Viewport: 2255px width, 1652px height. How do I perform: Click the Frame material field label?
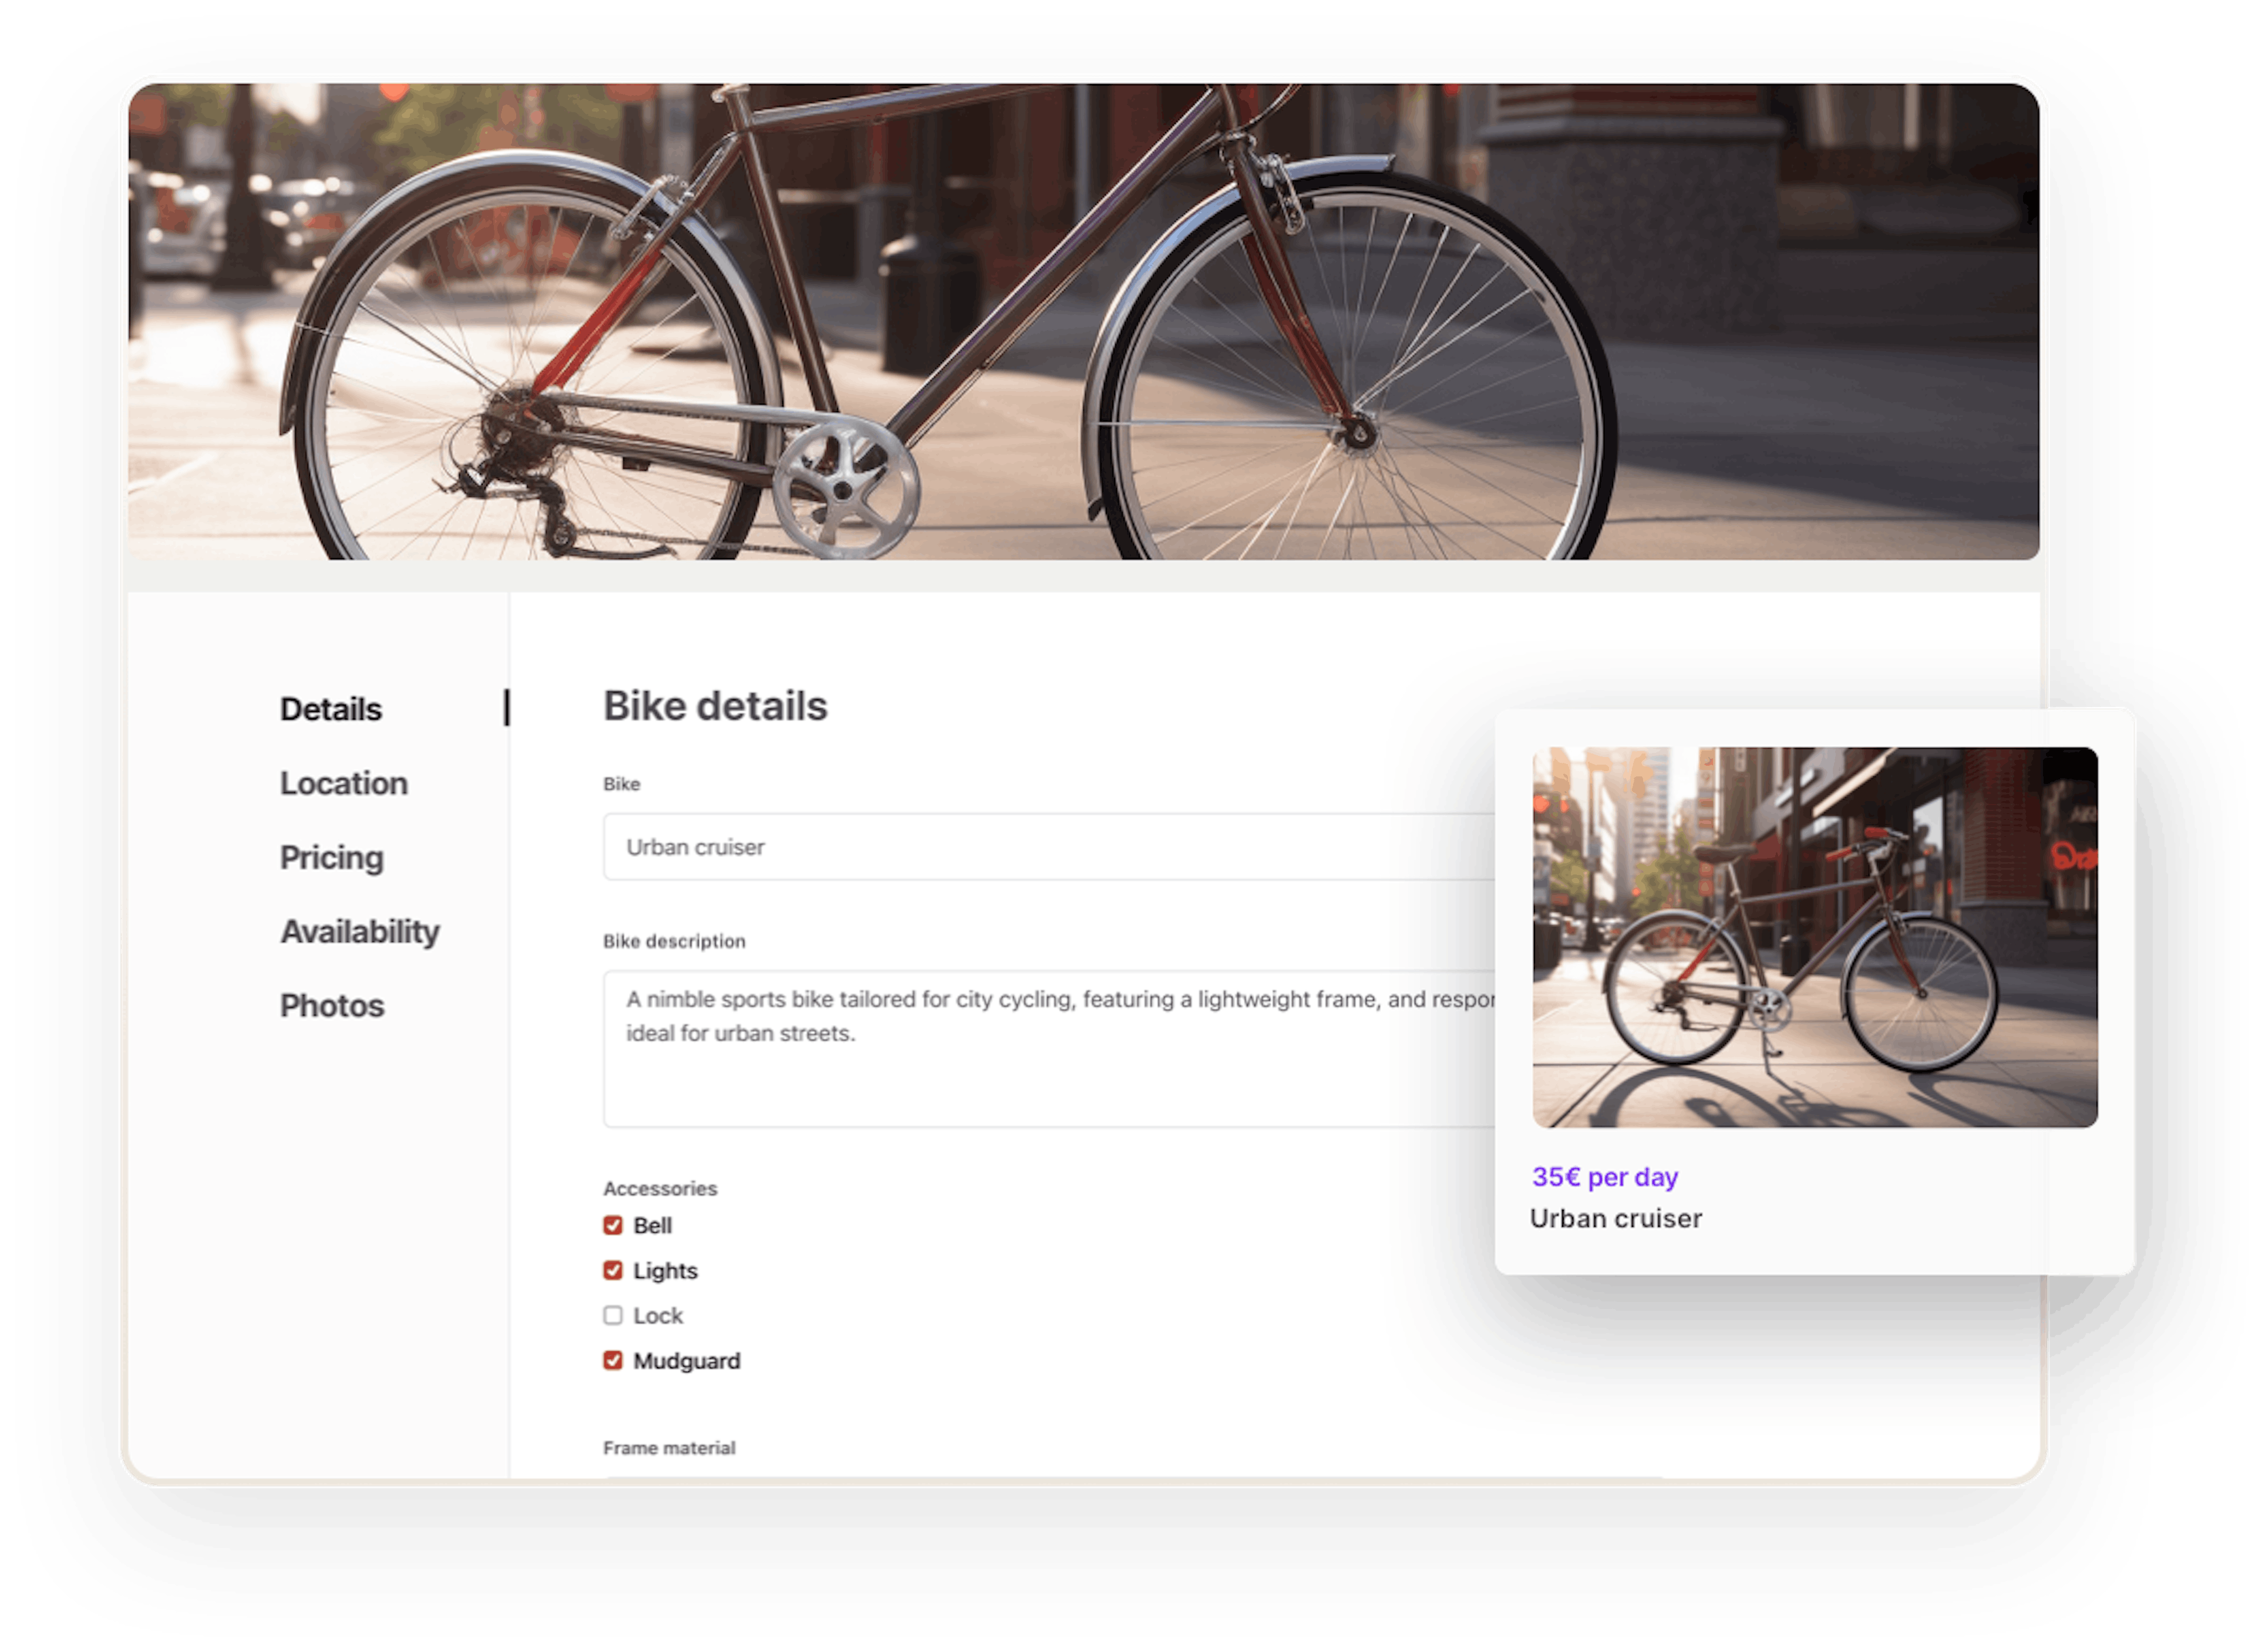[668, 1447]
